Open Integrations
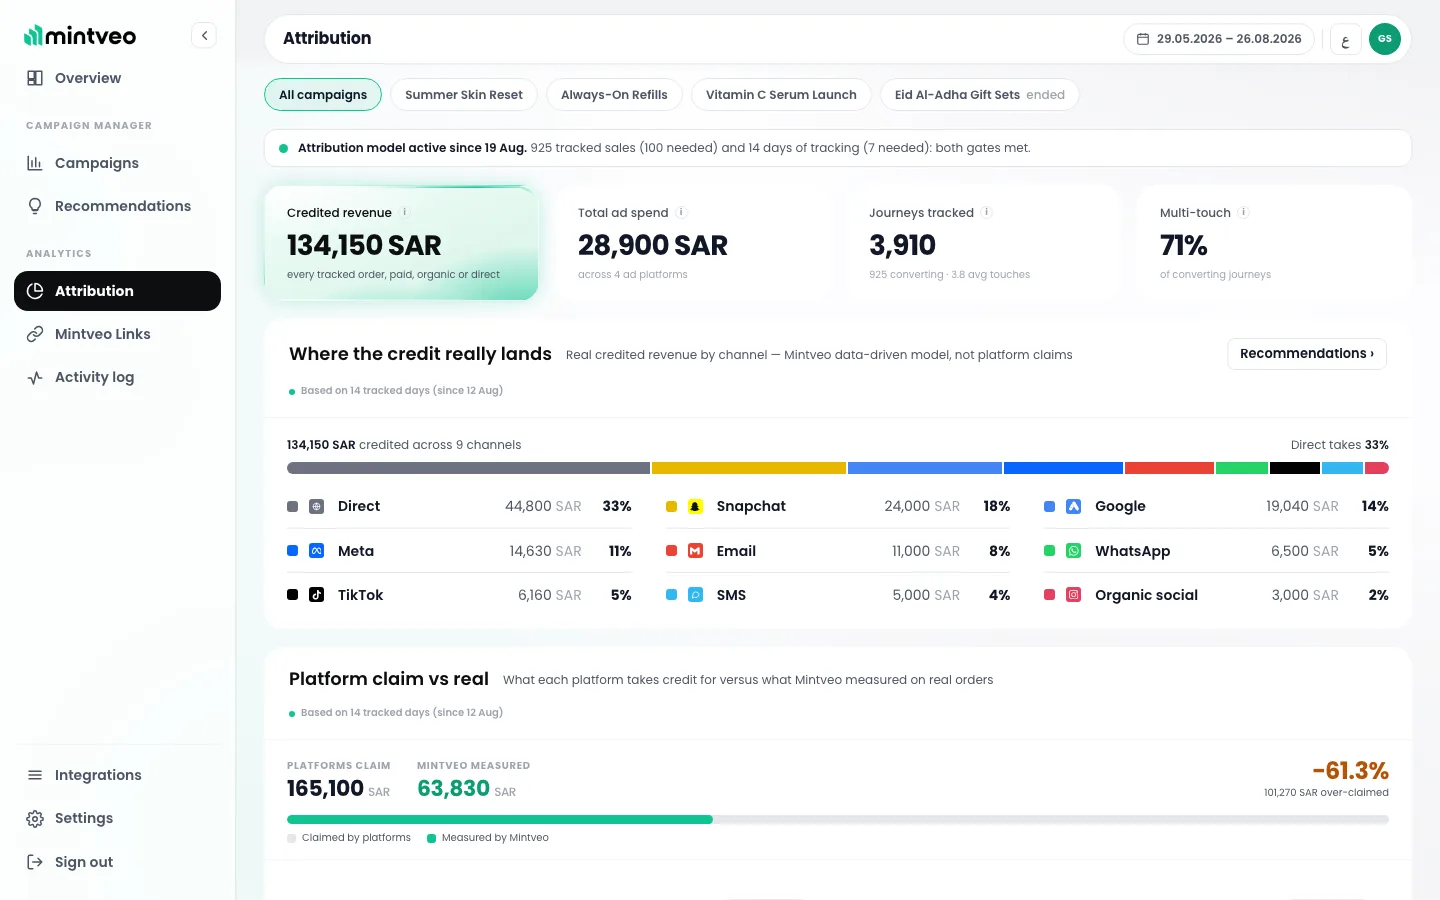Screen dimensions: 1440x900 coord(117,775)
